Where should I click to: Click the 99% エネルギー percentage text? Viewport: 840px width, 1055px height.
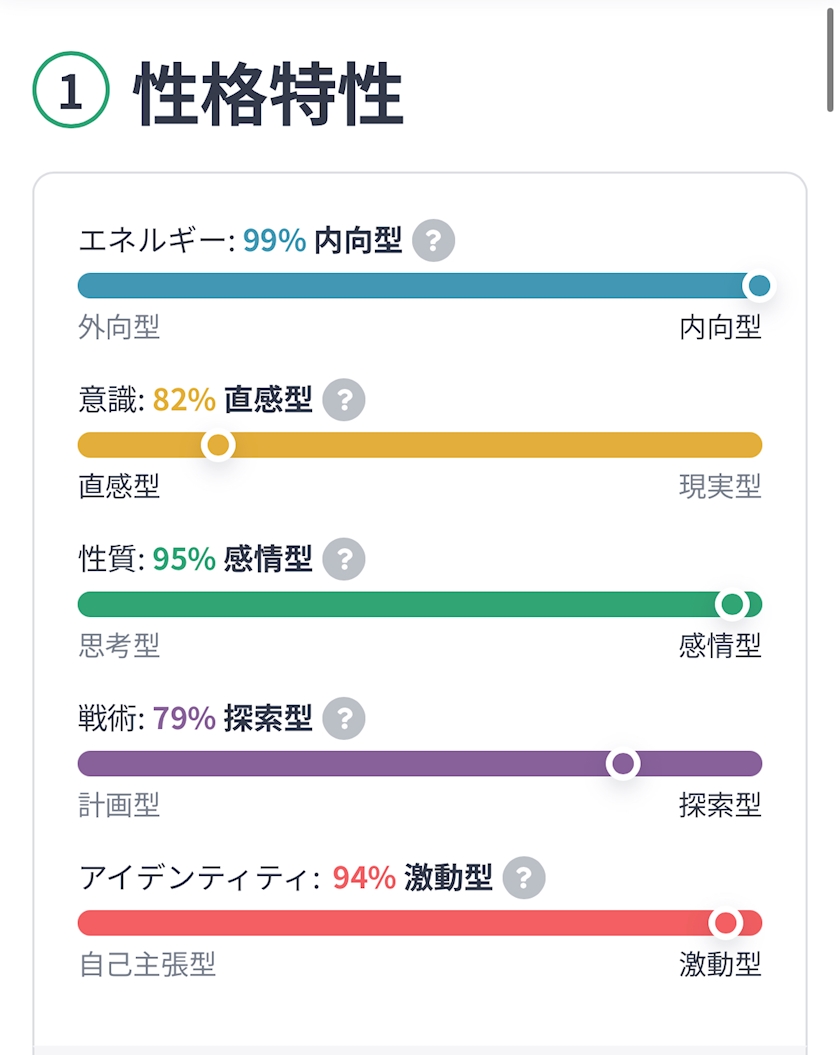click(x=274, y=241)
